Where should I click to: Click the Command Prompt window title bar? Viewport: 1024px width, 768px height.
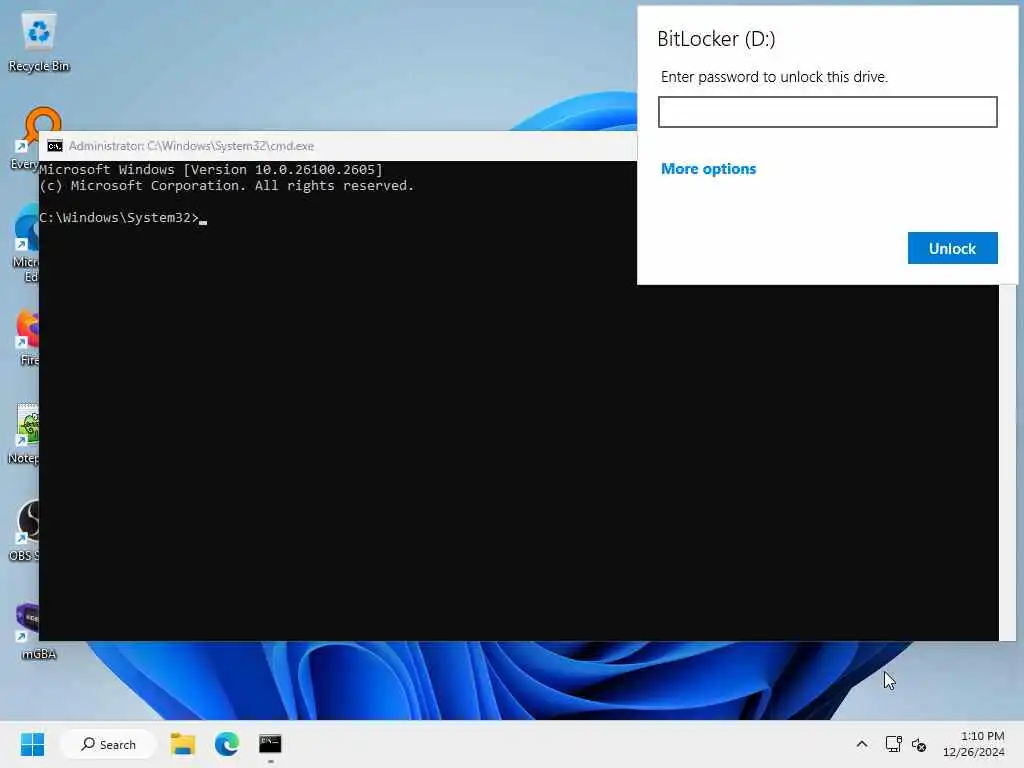[x=338, y=146]
